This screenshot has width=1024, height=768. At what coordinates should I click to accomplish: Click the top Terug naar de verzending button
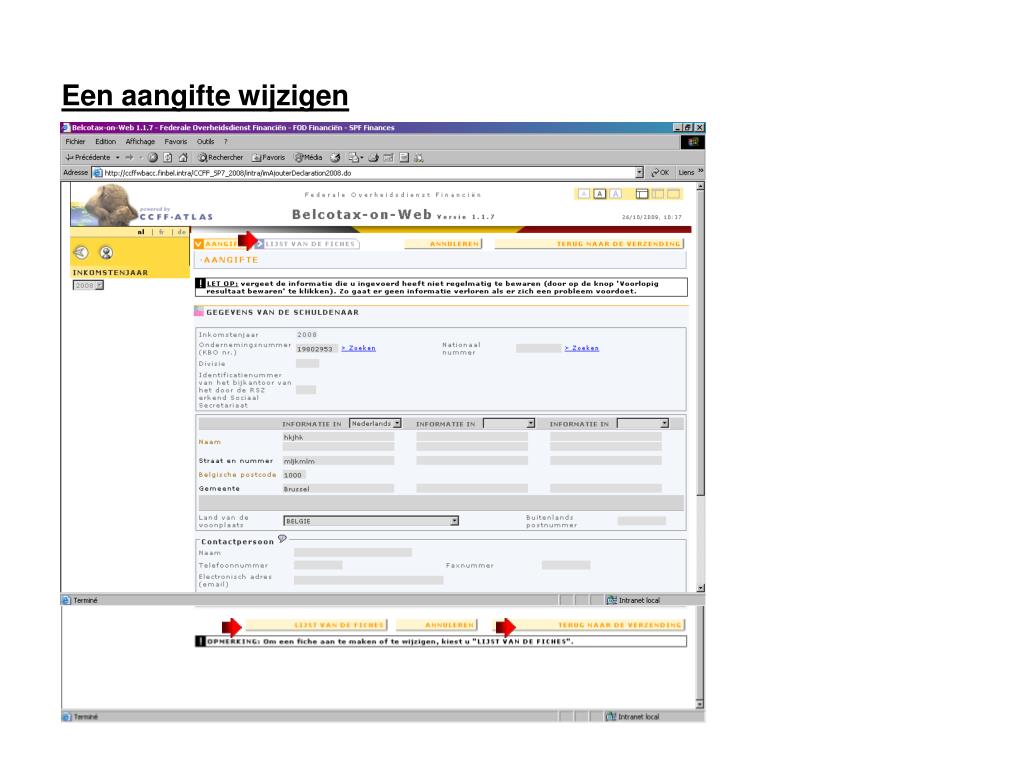[x=589, y=244]
